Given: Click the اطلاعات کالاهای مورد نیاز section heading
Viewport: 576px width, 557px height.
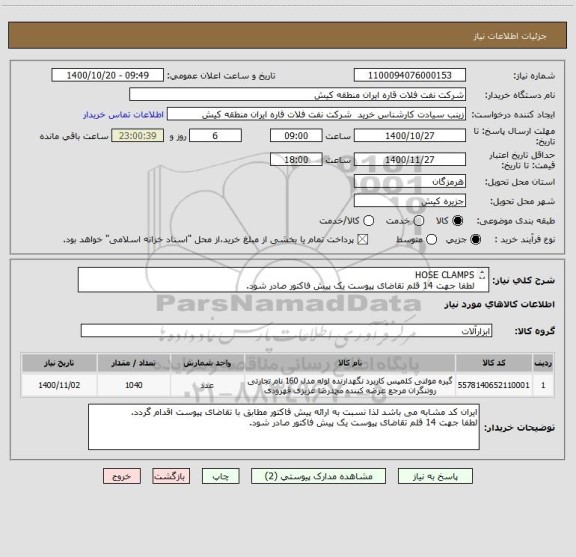Looking at the screenshot, I should (500, 304).
